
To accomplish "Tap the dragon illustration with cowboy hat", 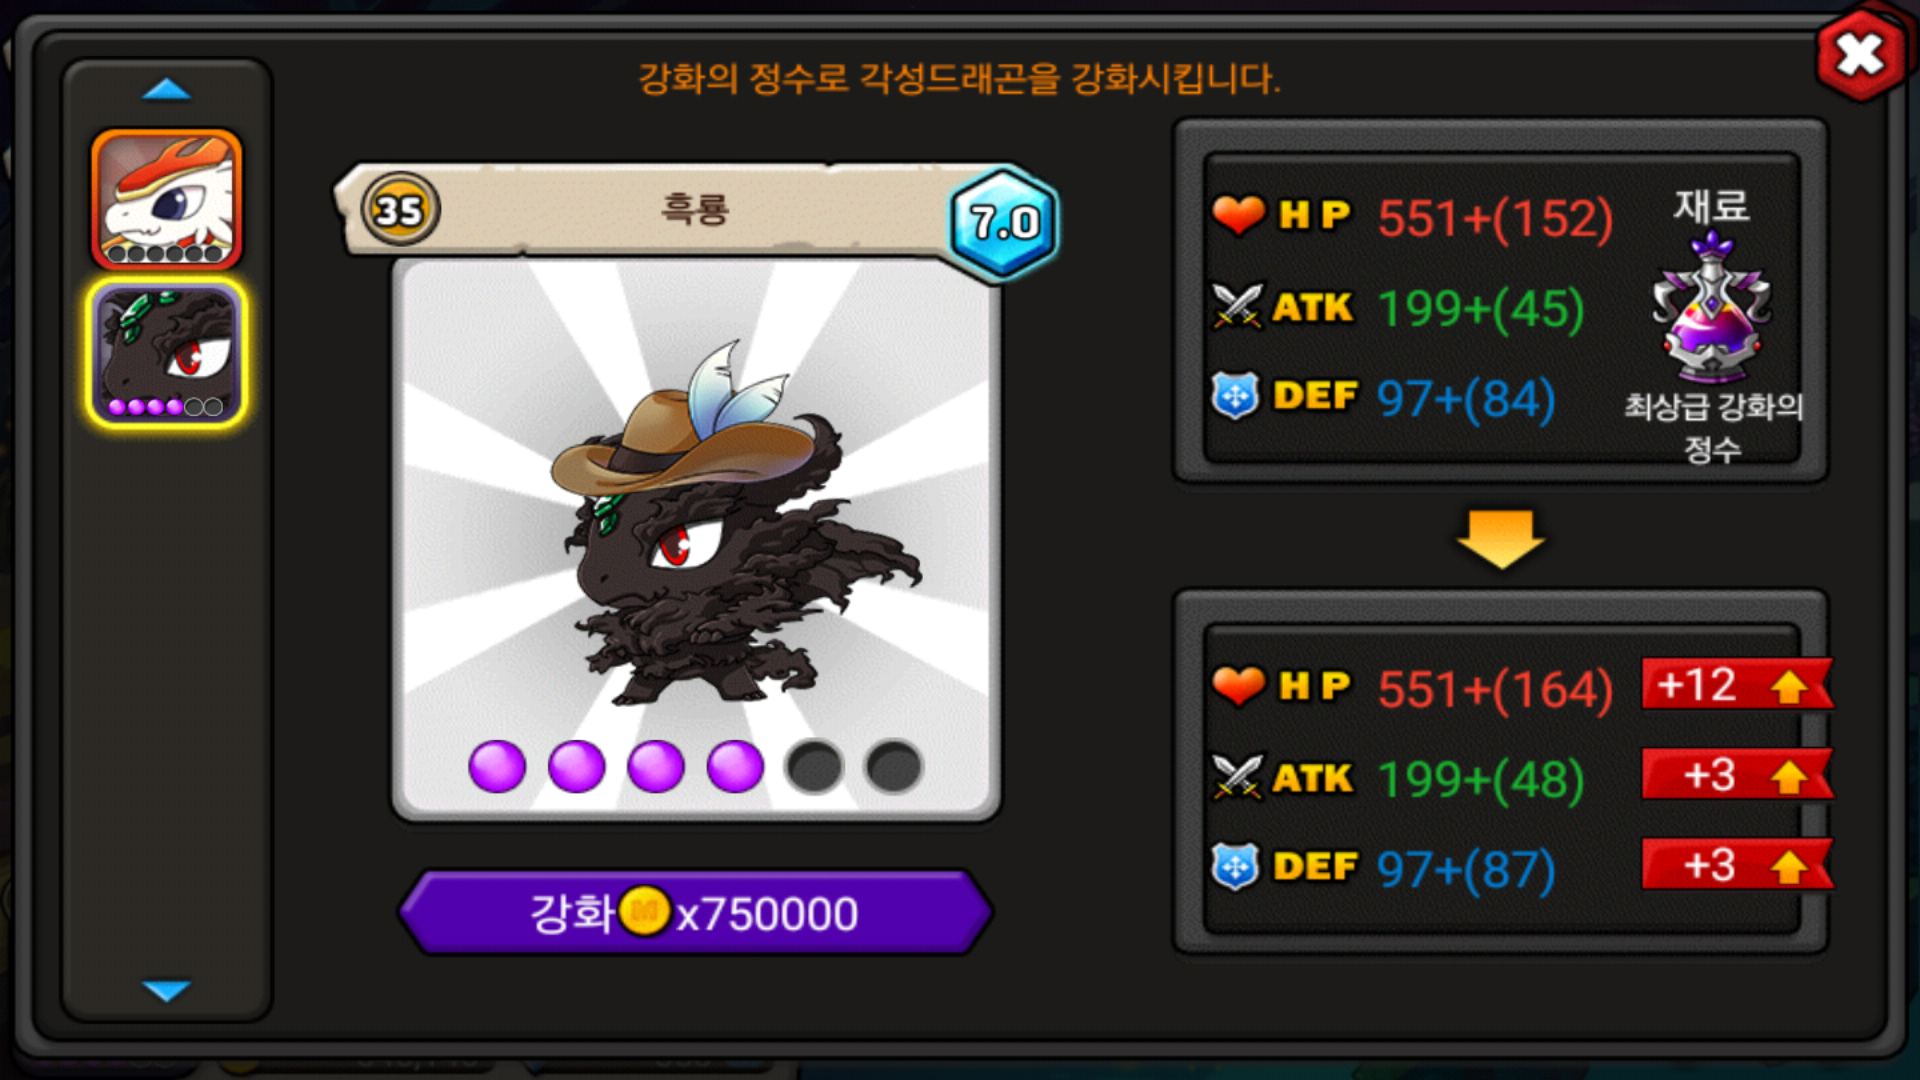I will click(735, 520).
